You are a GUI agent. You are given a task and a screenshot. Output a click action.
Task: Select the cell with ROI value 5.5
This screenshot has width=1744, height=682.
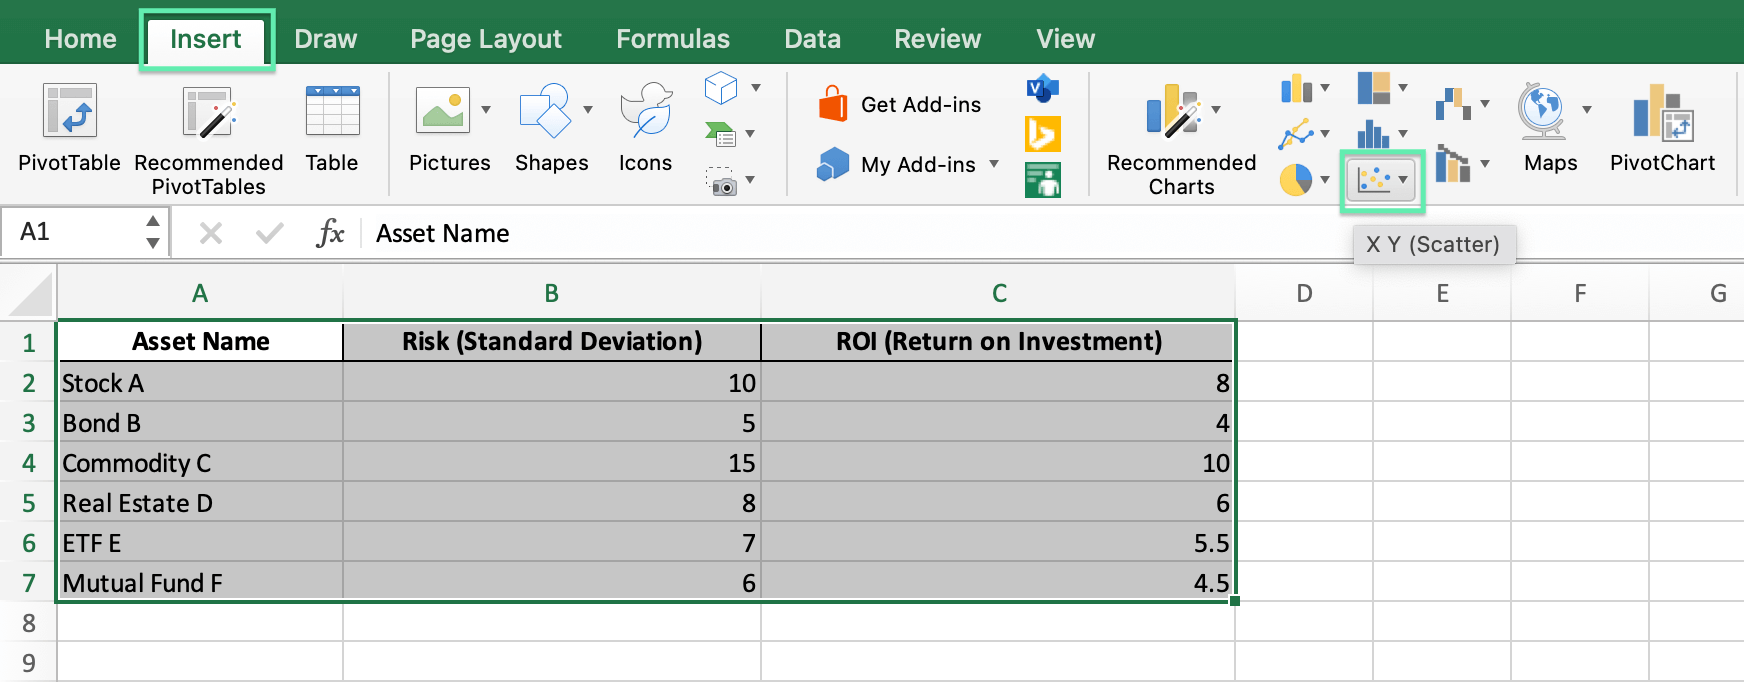coord(998,543)
